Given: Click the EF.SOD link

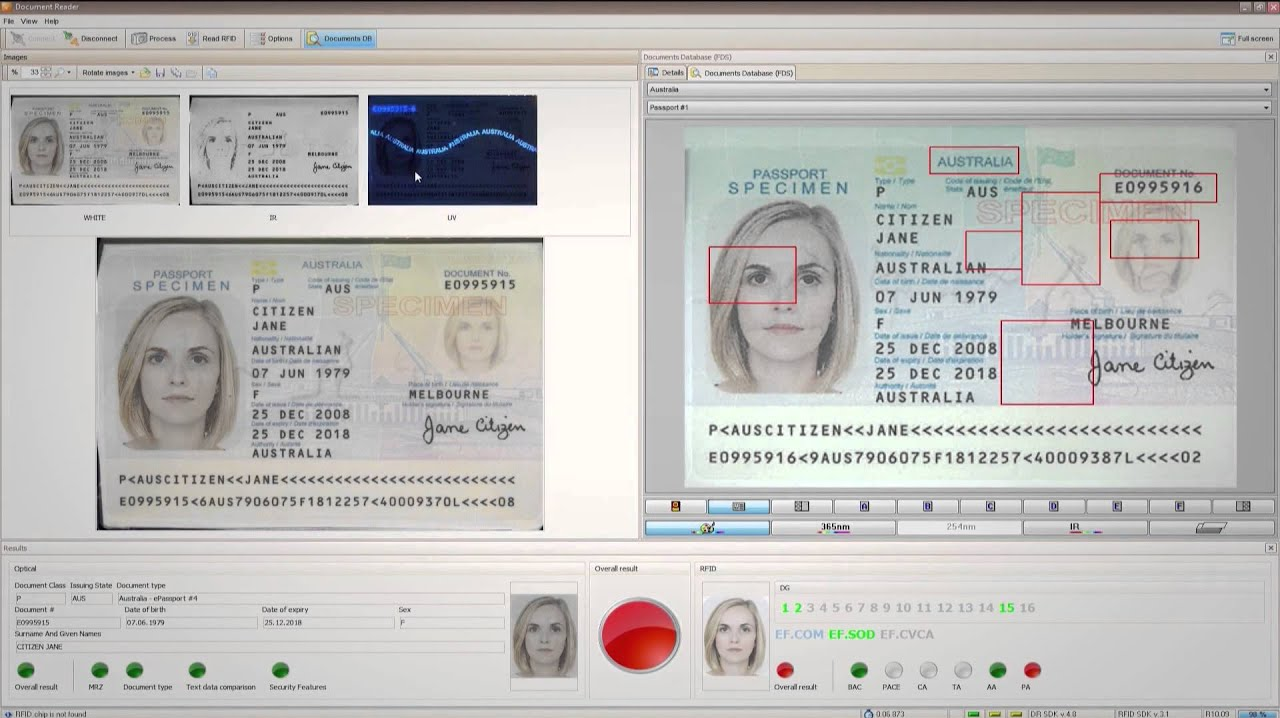Looking at the screenshot, I should pyautogui.click(x=851, y=634).
